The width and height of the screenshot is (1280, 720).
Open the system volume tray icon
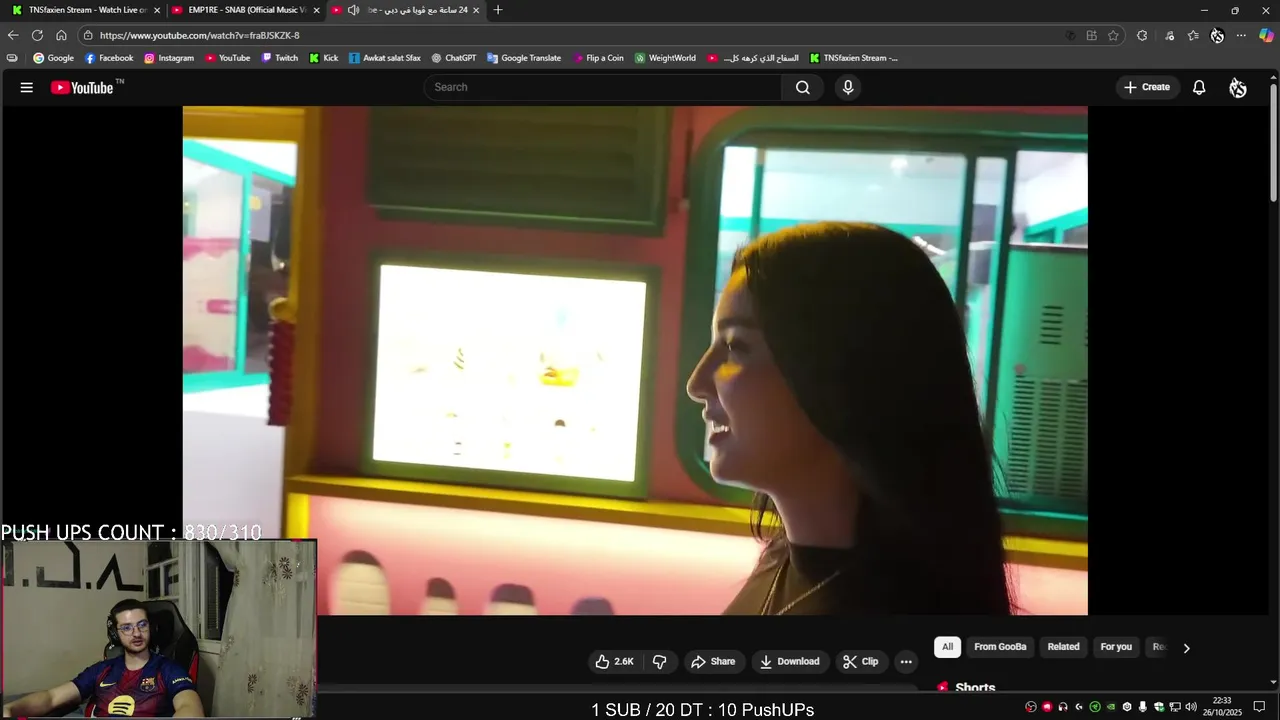tap(1191, 707)
